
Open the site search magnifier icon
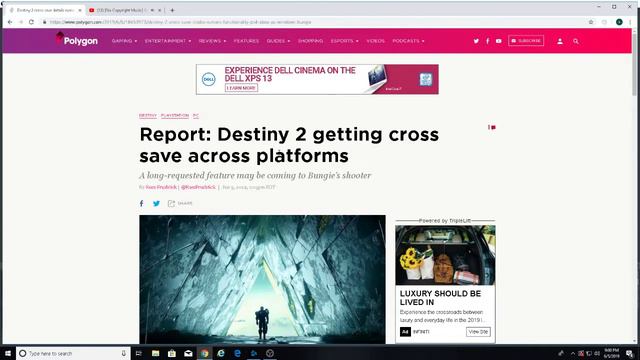(576, 41)
